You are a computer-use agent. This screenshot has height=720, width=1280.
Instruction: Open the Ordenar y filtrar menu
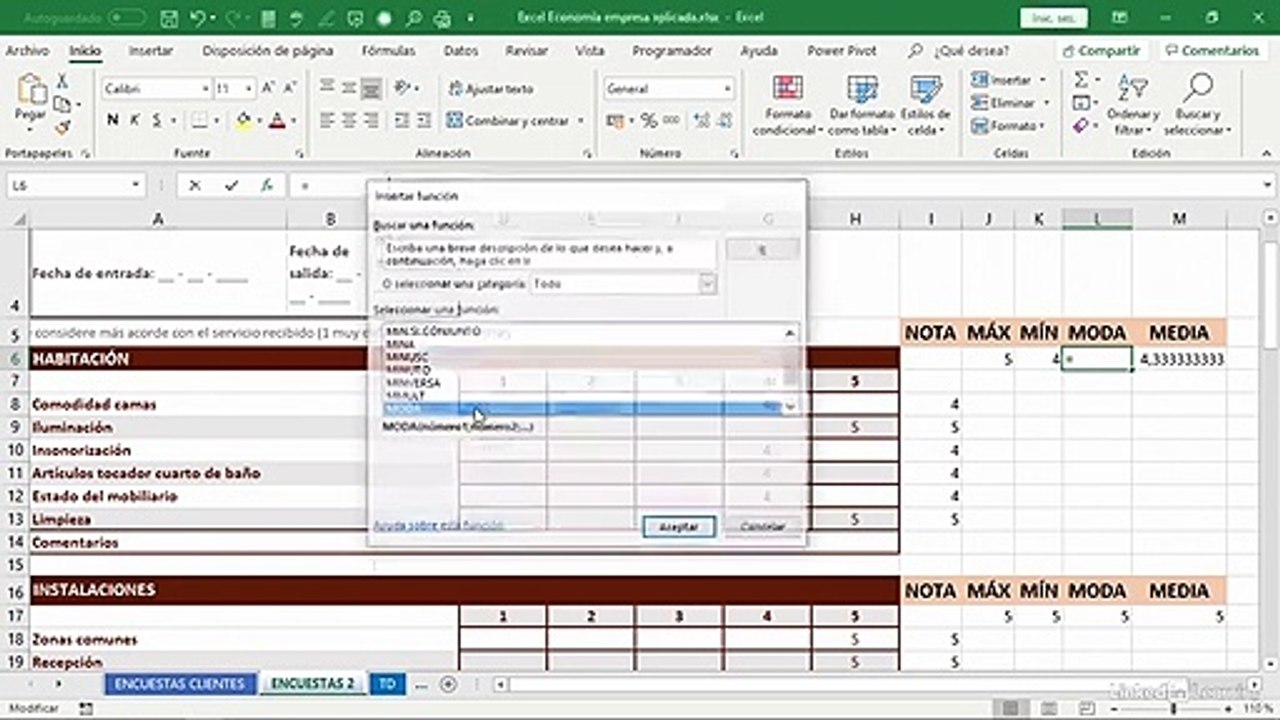tap(1132, 106)
